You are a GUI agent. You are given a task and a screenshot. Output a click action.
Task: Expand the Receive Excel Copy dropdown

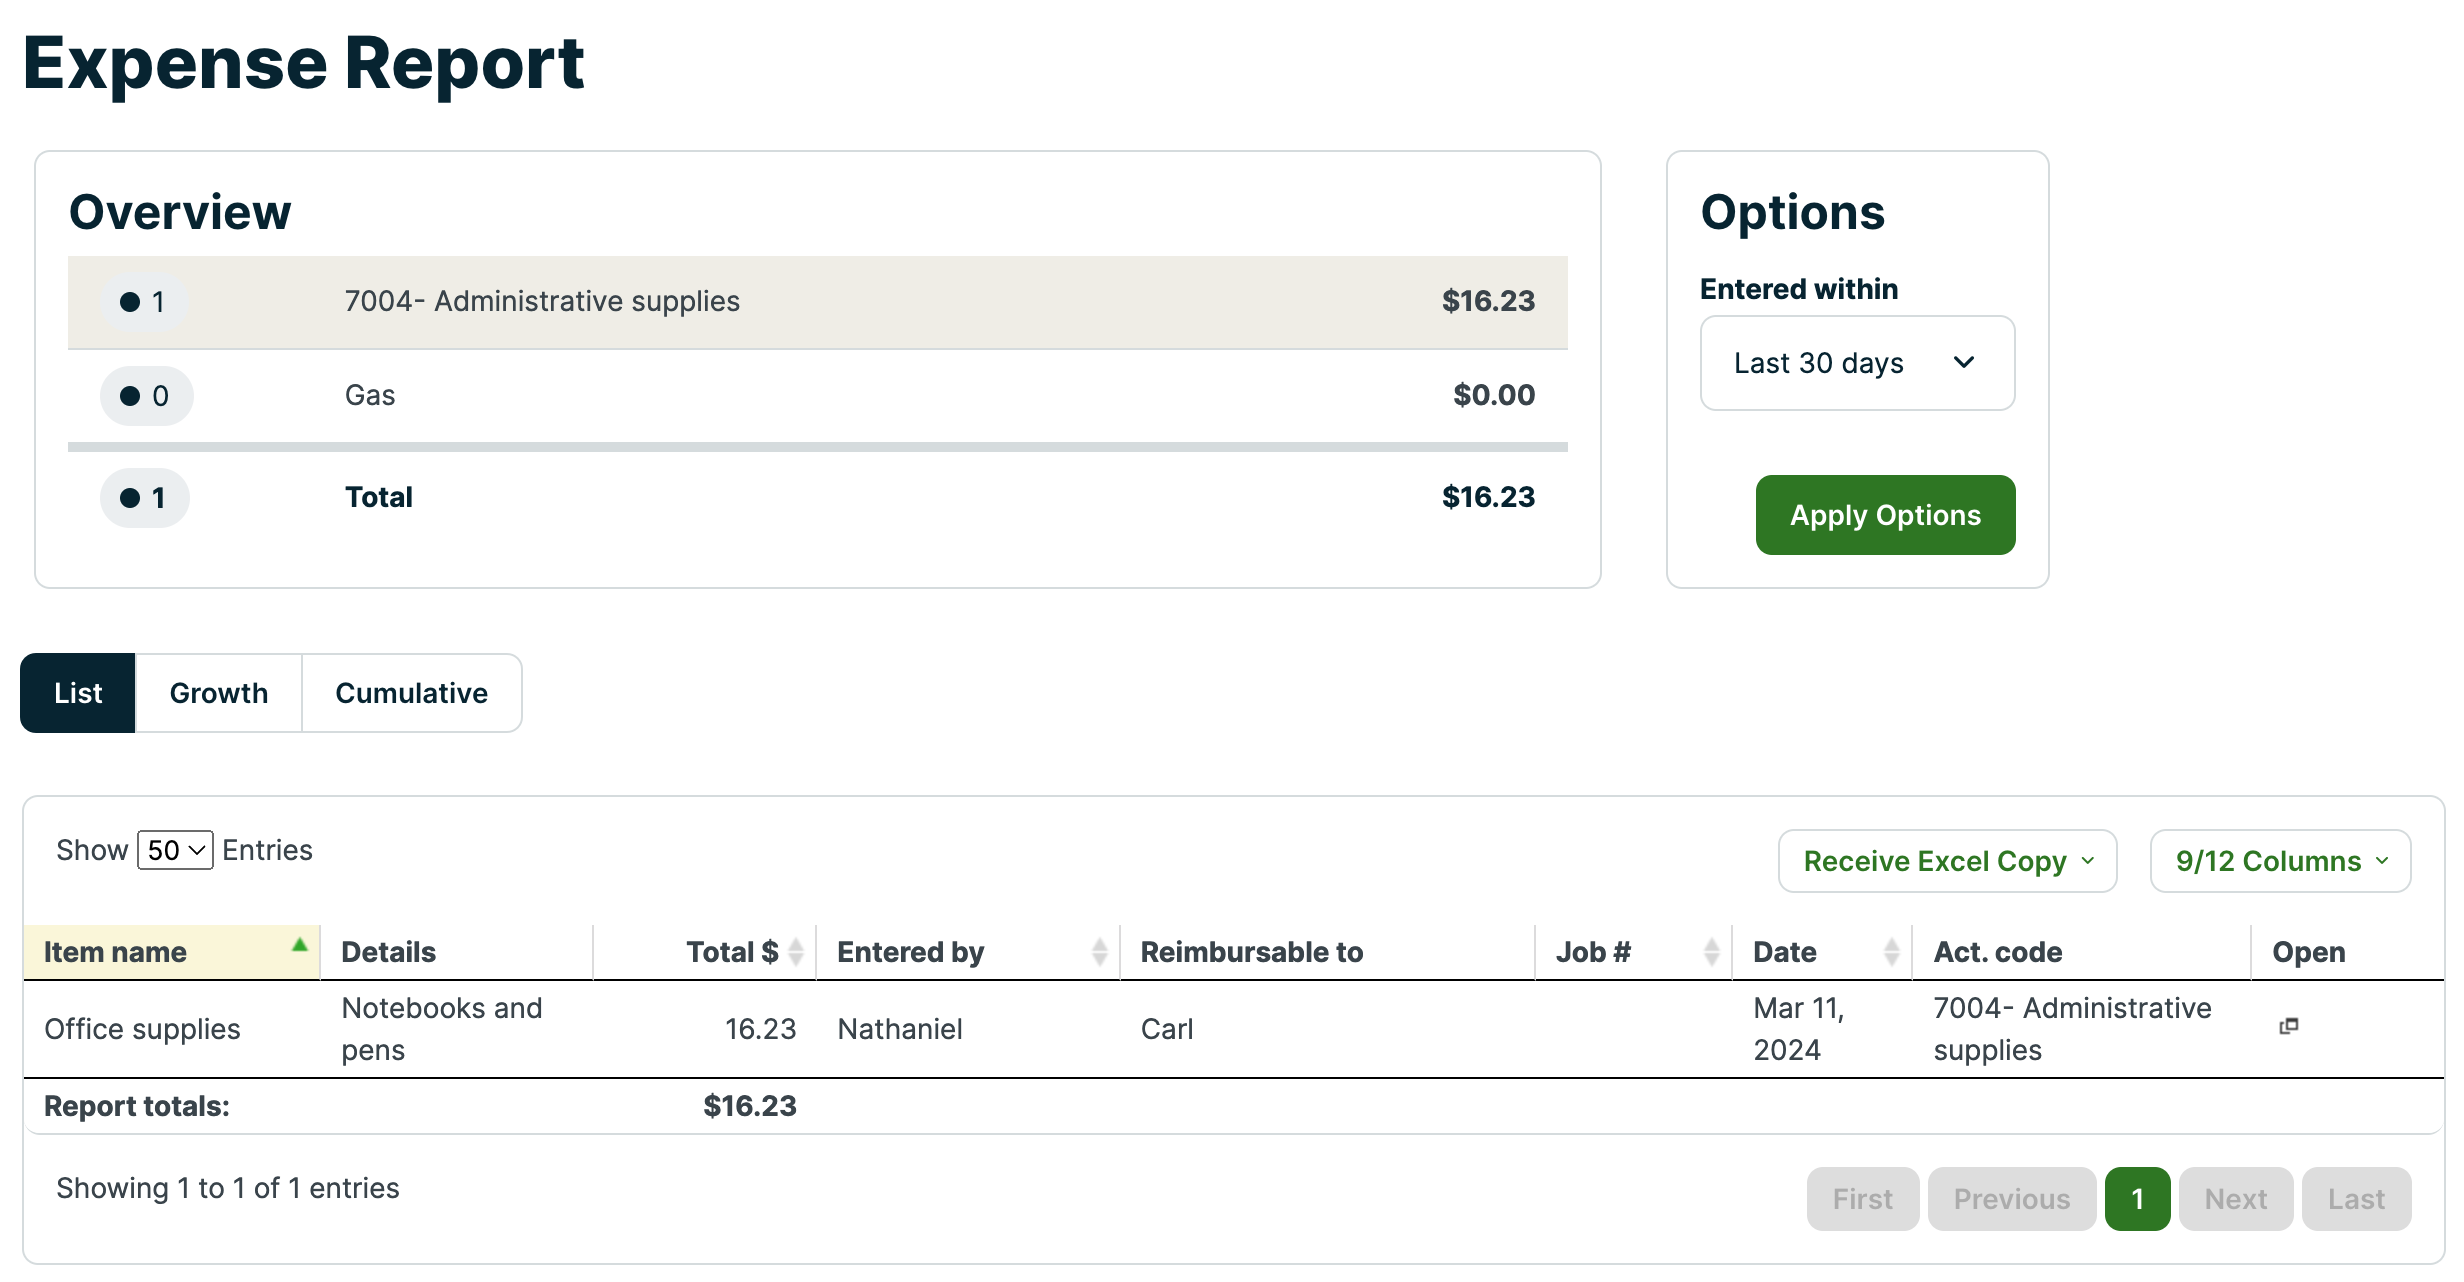(x=1946, y=860)
